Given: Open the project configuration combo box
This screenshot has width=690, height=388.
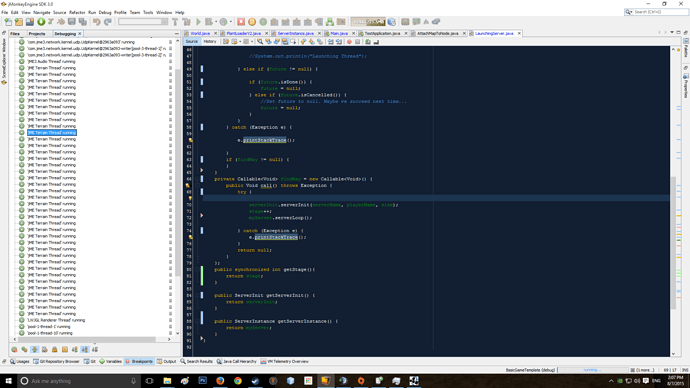Looking at the screenshot, I should click(x=143, y=22).
